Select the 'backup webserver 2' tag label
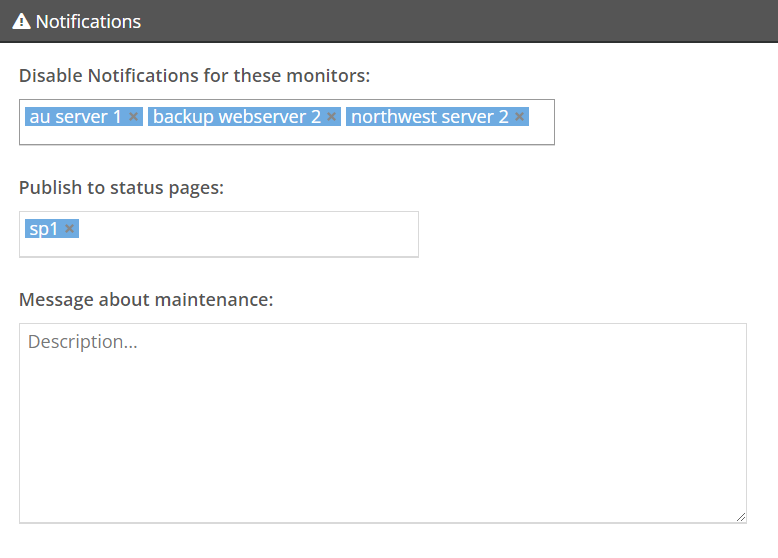 237,117
